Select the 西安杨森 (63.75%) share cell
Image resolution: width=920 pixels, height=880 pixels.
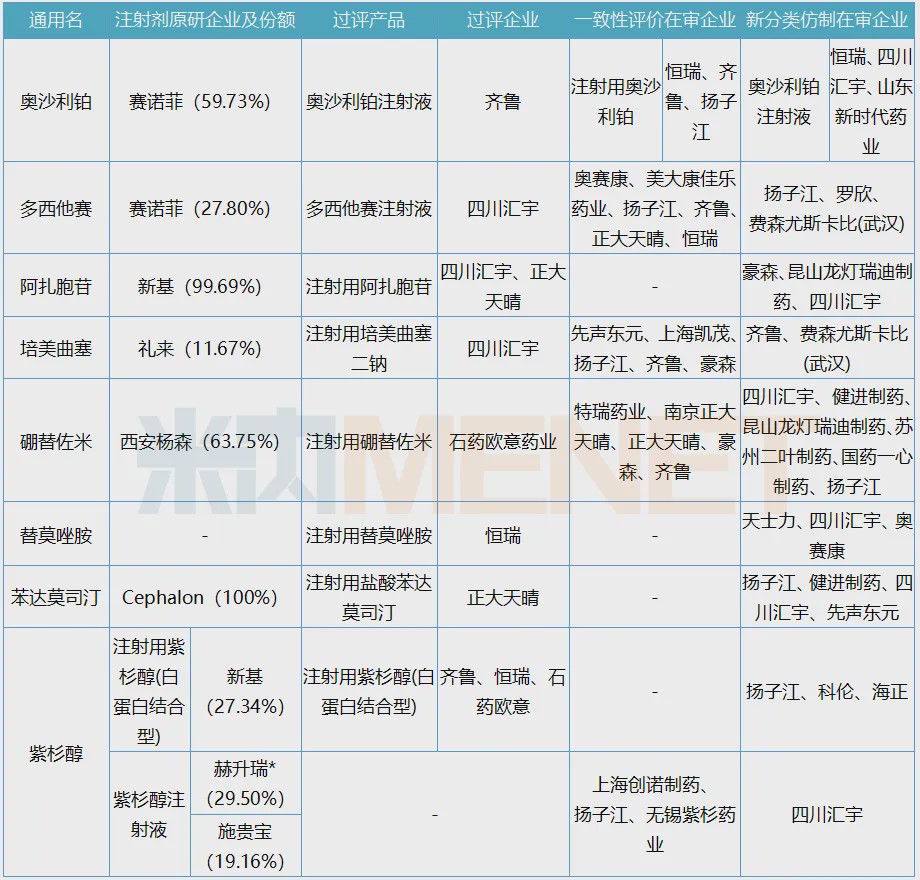[205, 441]
